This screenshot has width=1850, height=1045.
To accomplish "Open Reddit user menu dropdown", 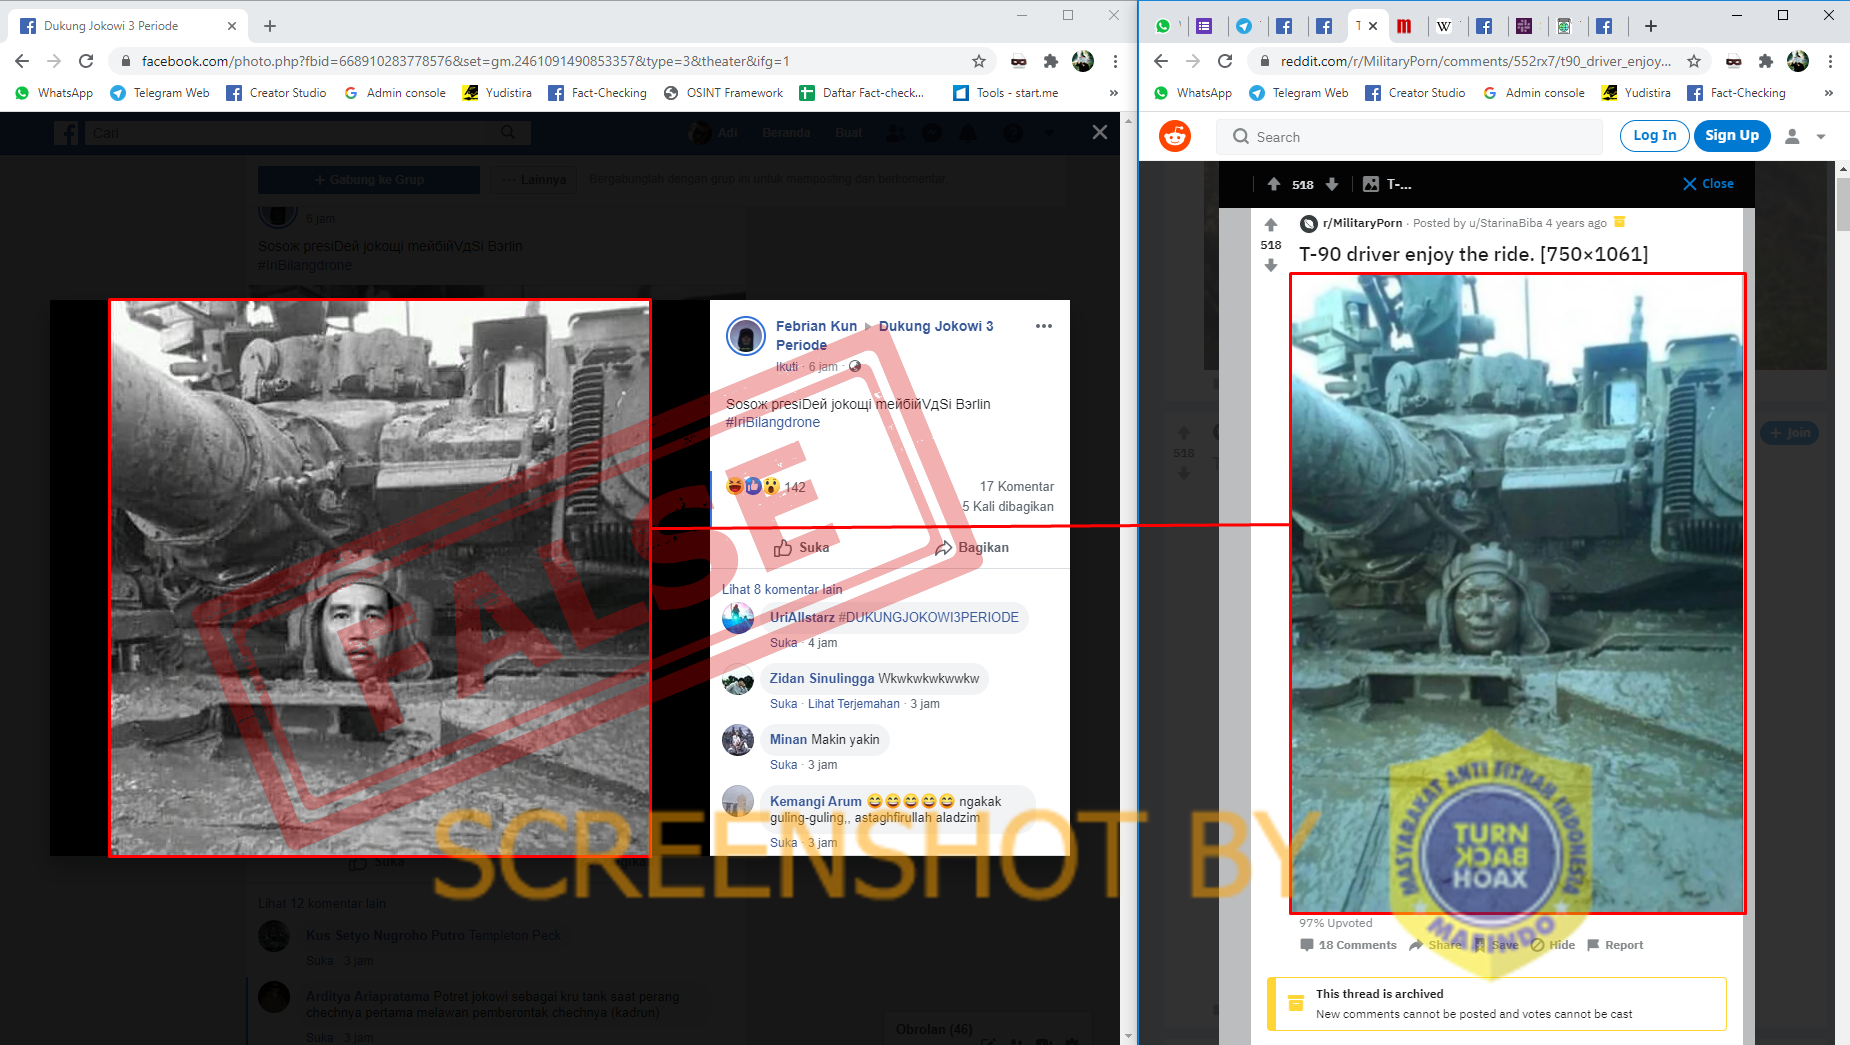I will point(1806,136).
